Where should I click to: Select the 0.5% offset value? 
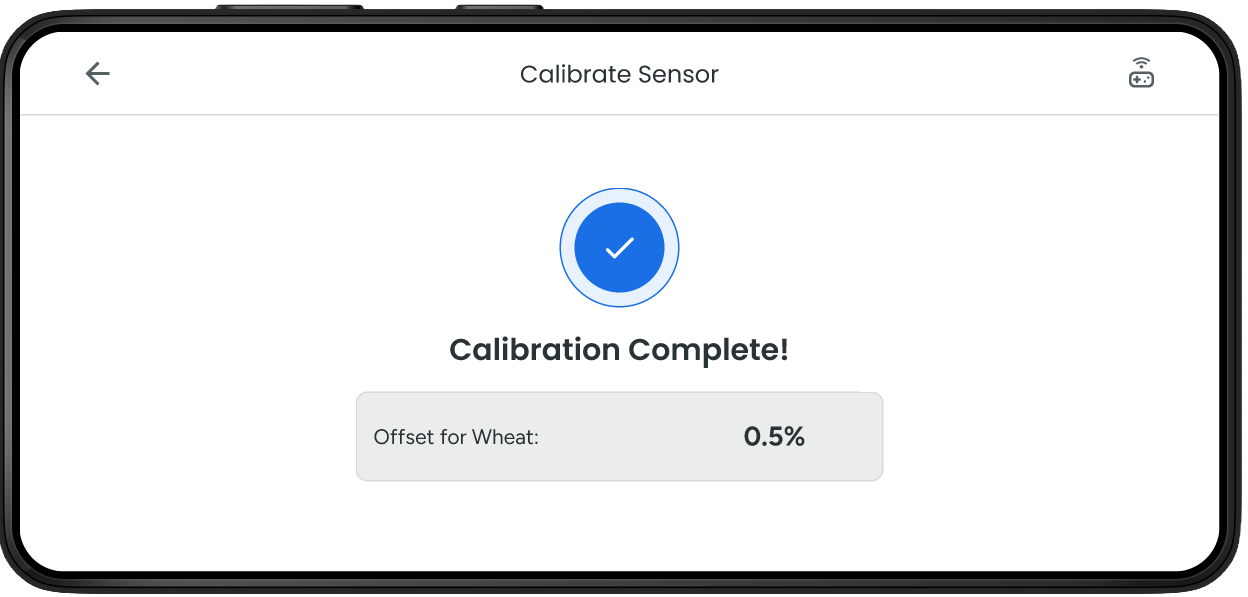click(x=774, y=436)
